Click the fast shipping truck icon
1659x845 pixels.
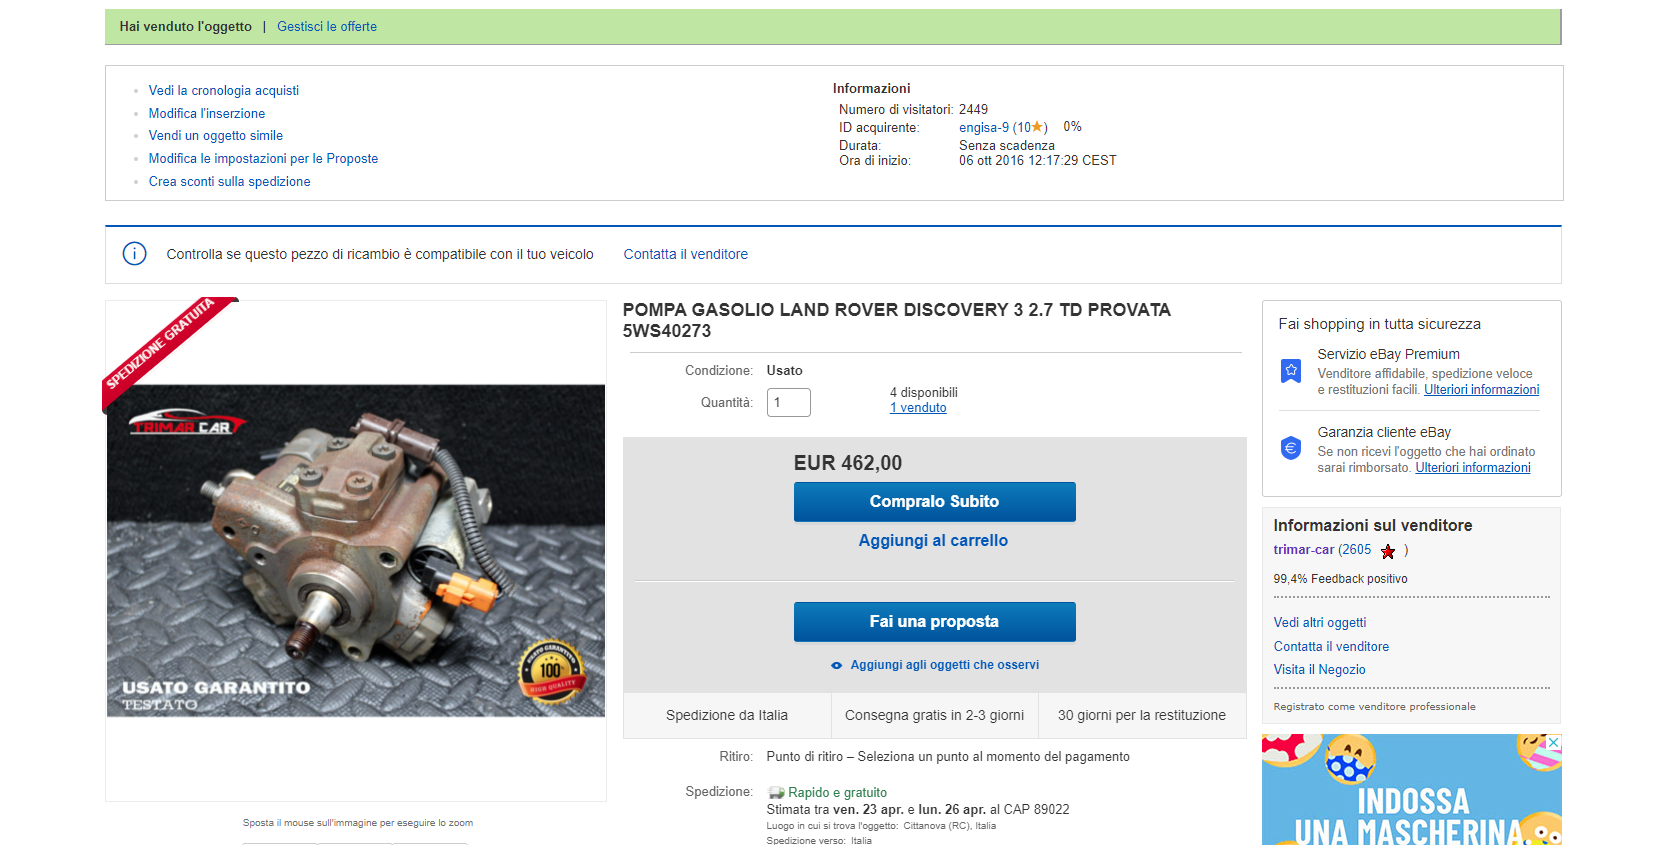tap(776, 793)
